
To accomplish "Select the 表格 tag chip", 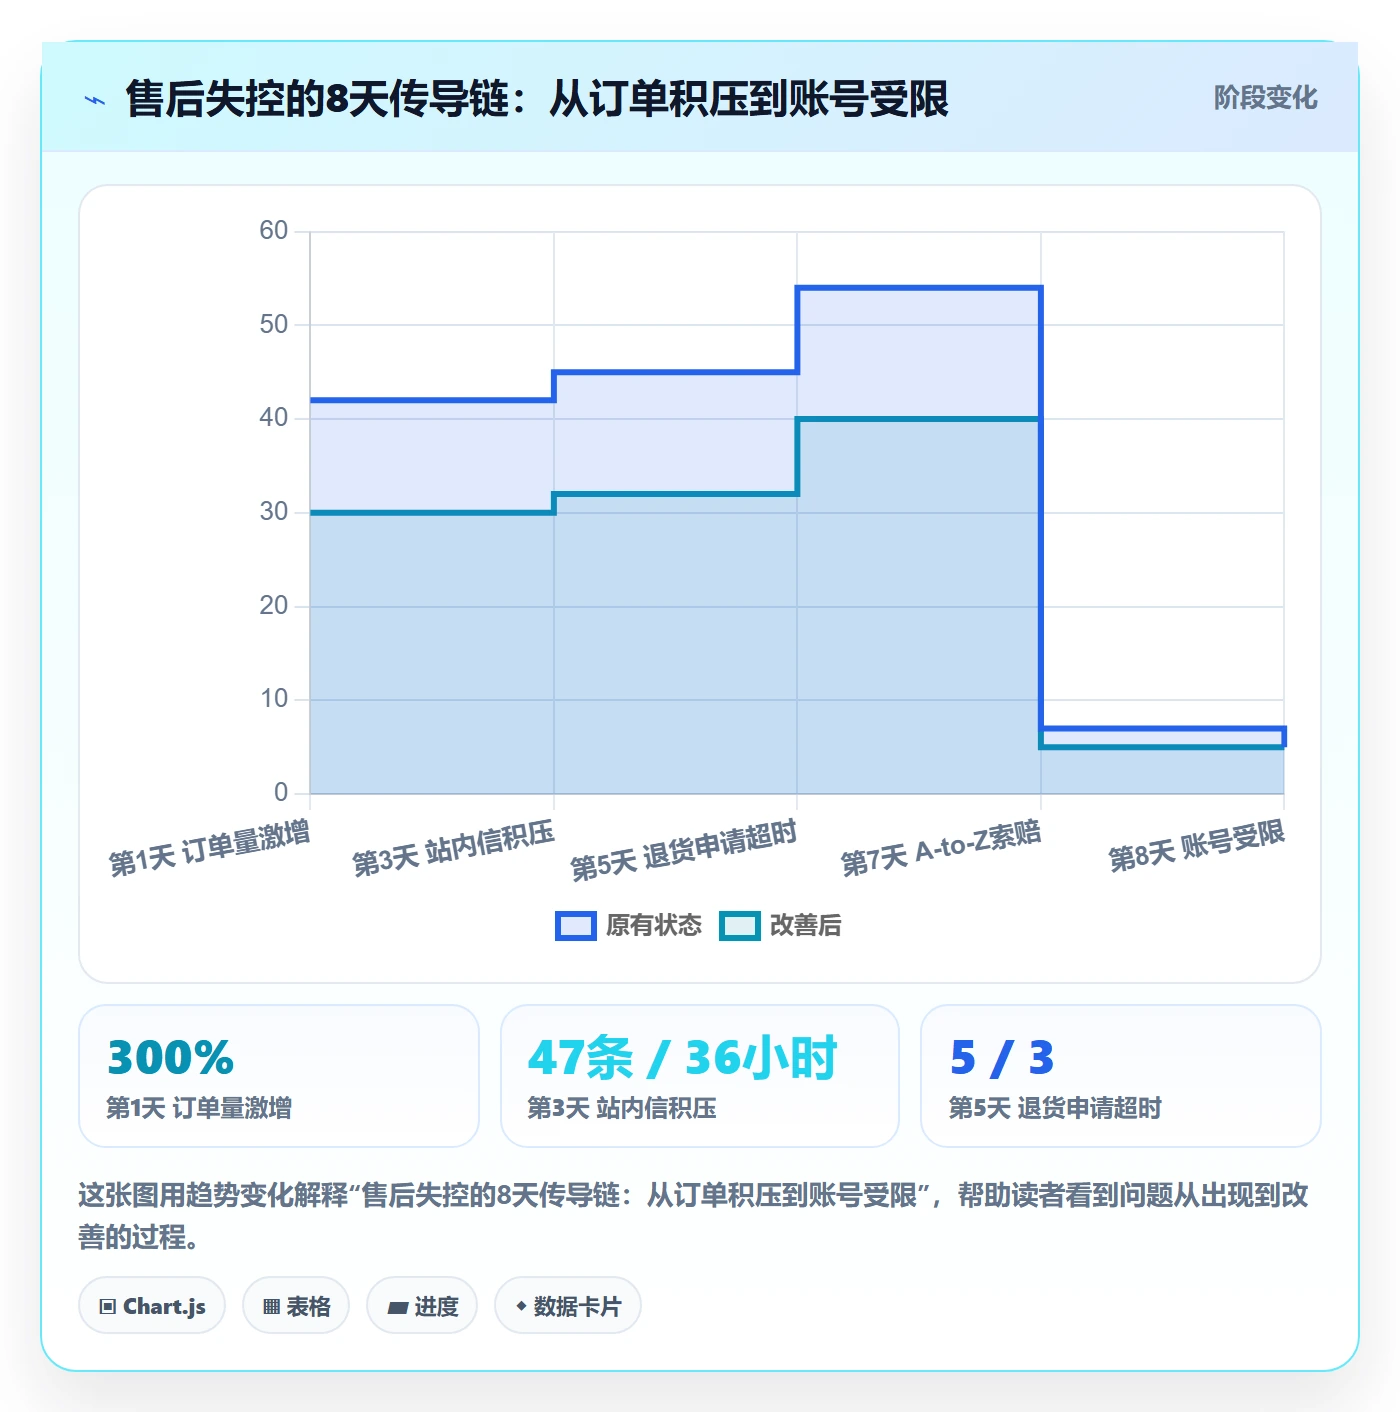I will (x=296, y=1306).
